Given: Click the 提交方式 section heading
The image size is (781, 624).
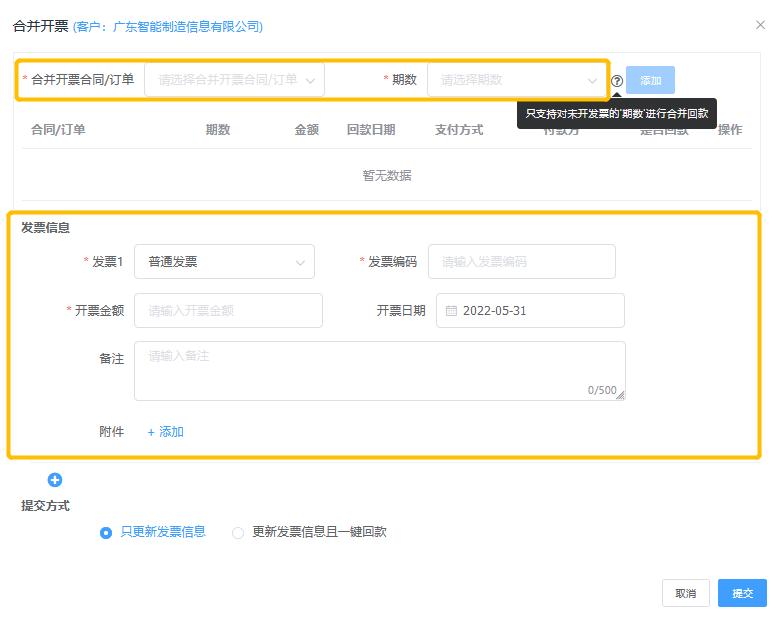Looking at the screenshot, I should coord(45,505).
